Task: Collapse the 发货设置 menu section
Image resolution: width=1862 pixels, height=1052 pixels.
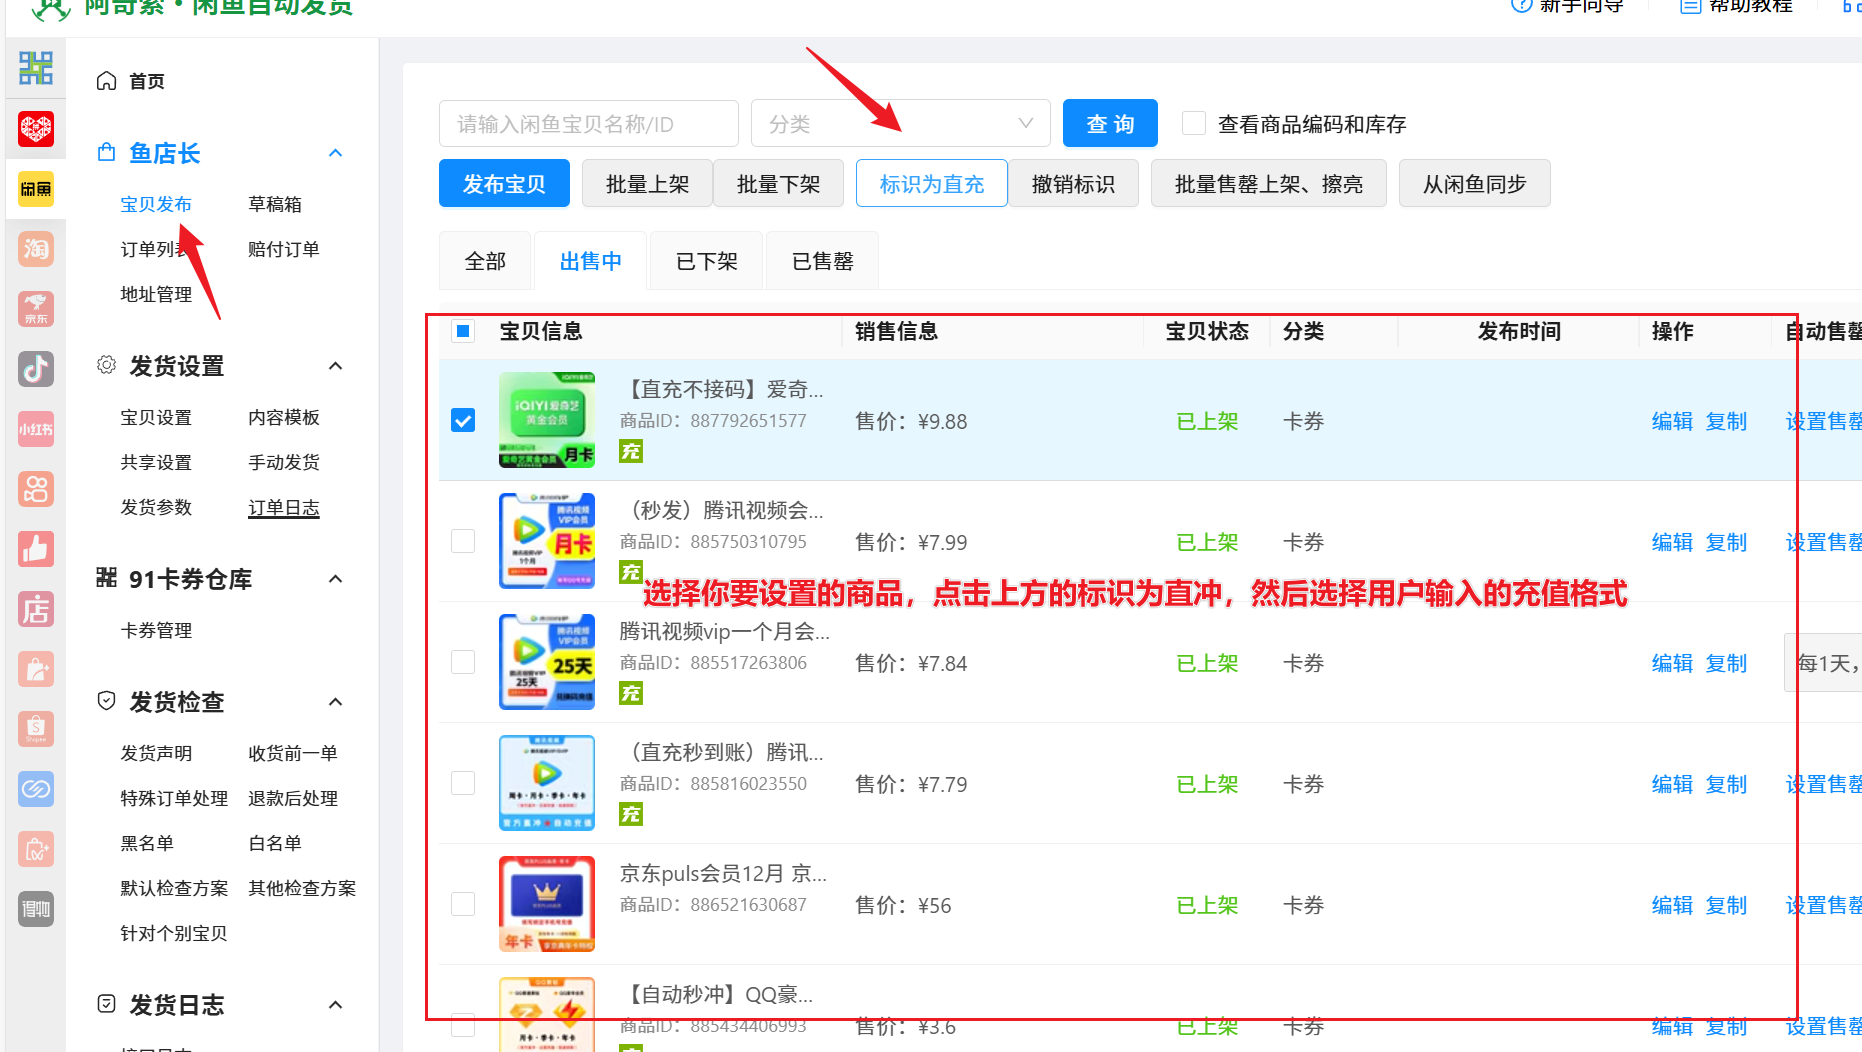Action: pyautogui.click(x=336, y=366)
